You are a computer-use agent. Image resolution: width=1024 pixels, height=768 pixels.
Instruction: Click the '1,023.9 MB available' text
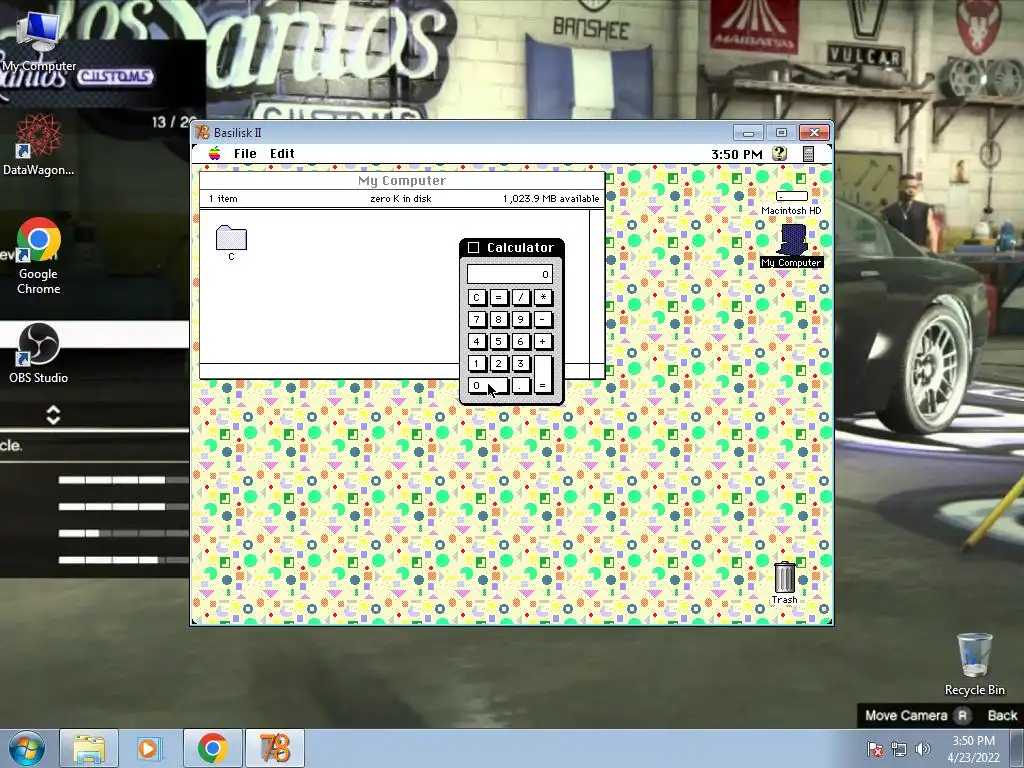tap(551, 199)
